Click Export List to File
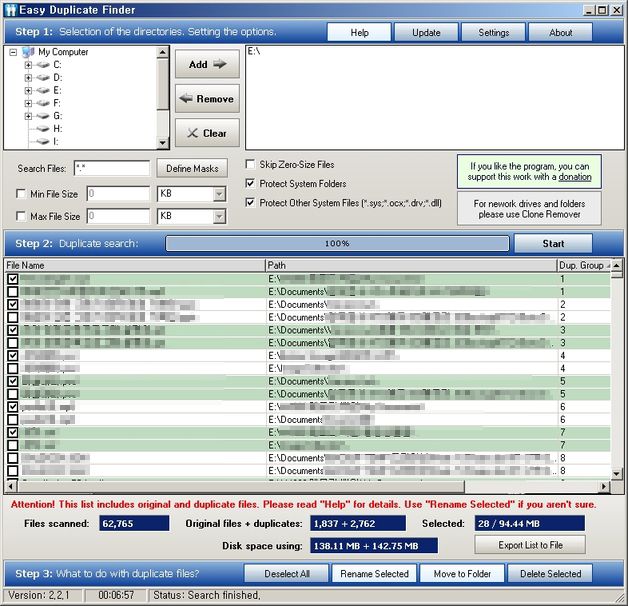The height and width of the screenshot is (606, 628). [530, 545]
